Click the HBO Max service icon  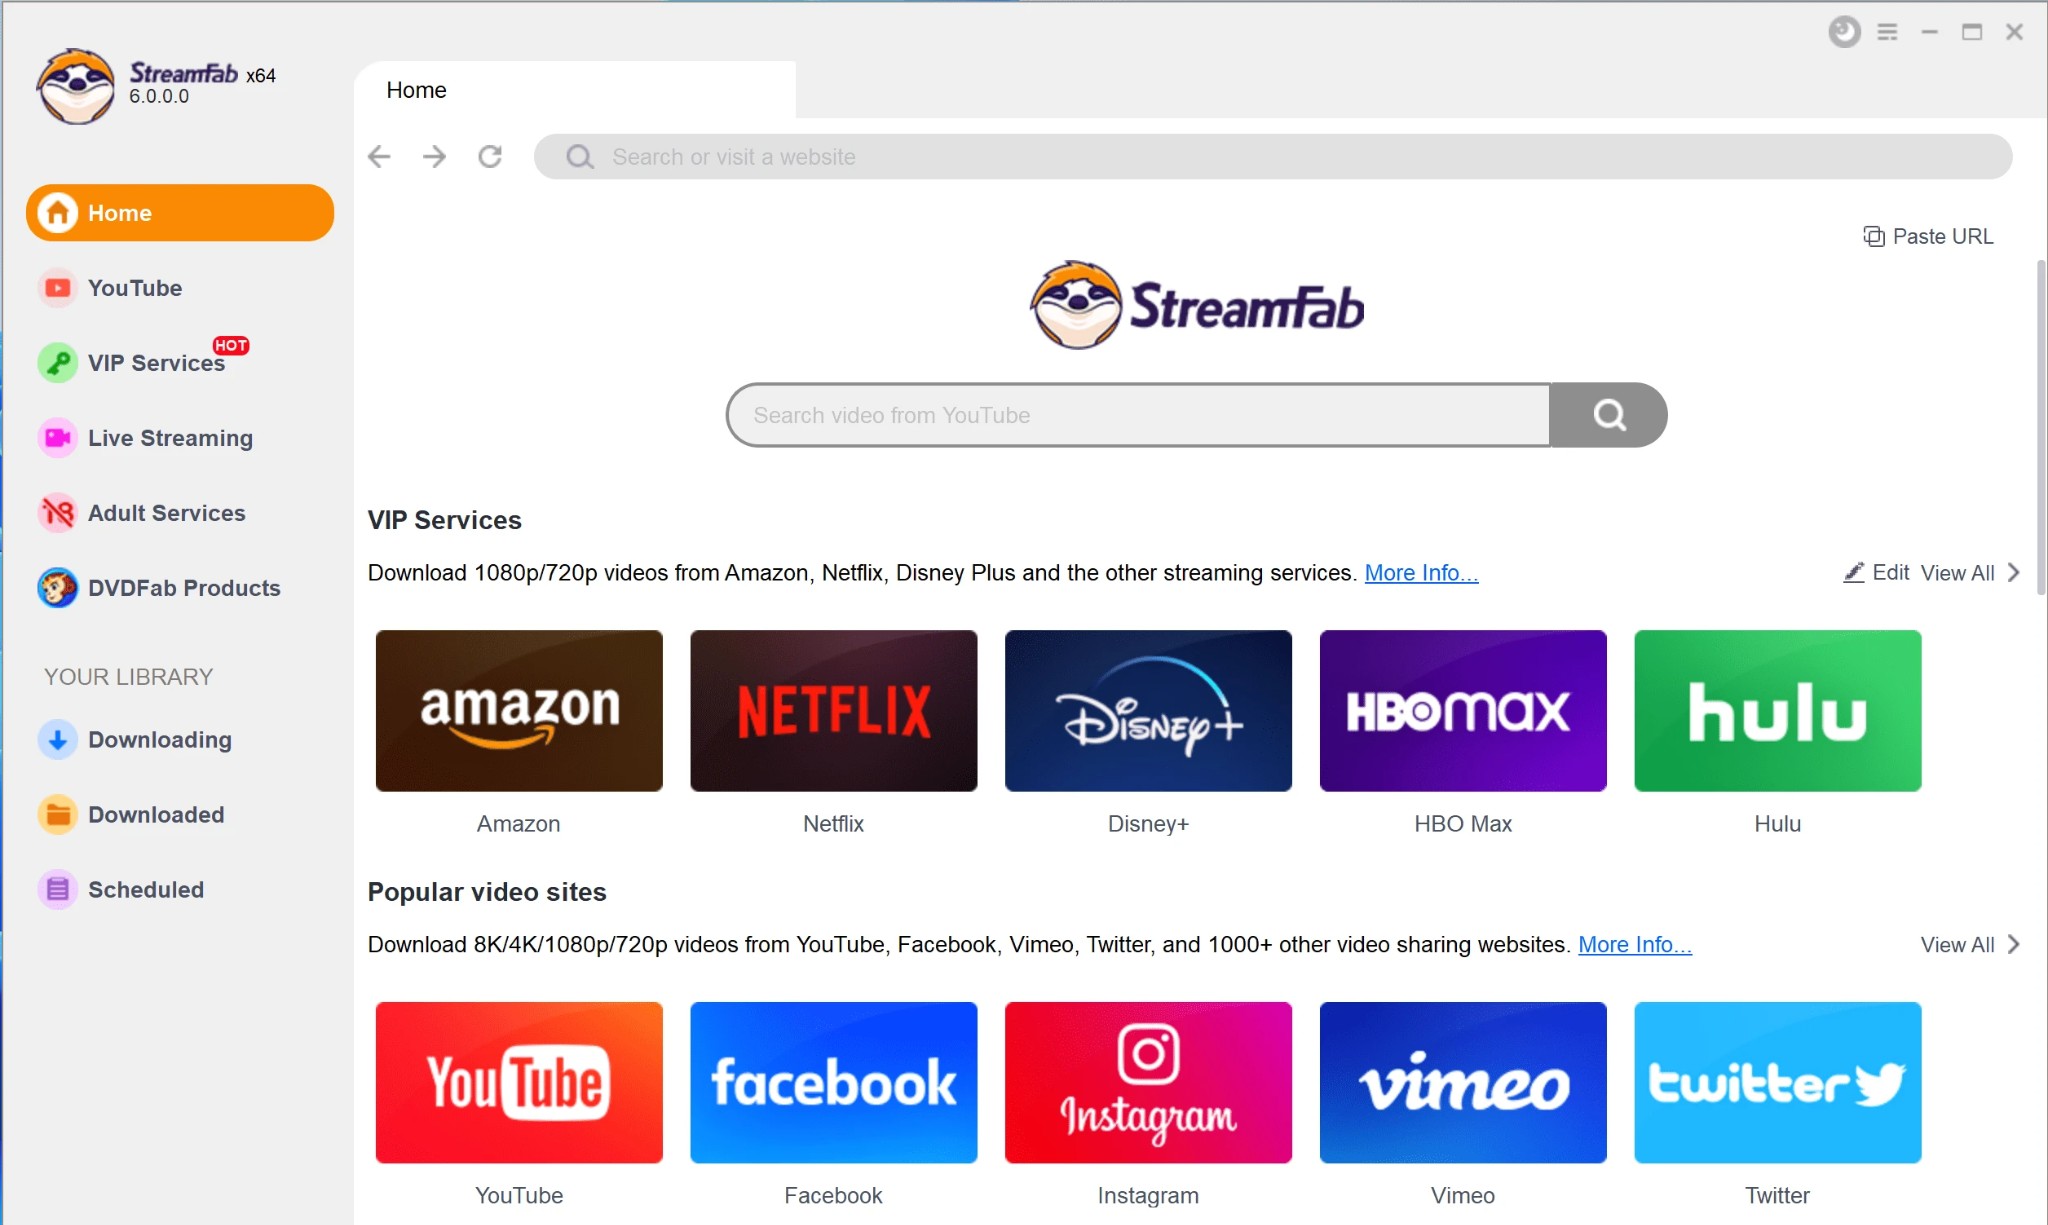coord(1463,710)
